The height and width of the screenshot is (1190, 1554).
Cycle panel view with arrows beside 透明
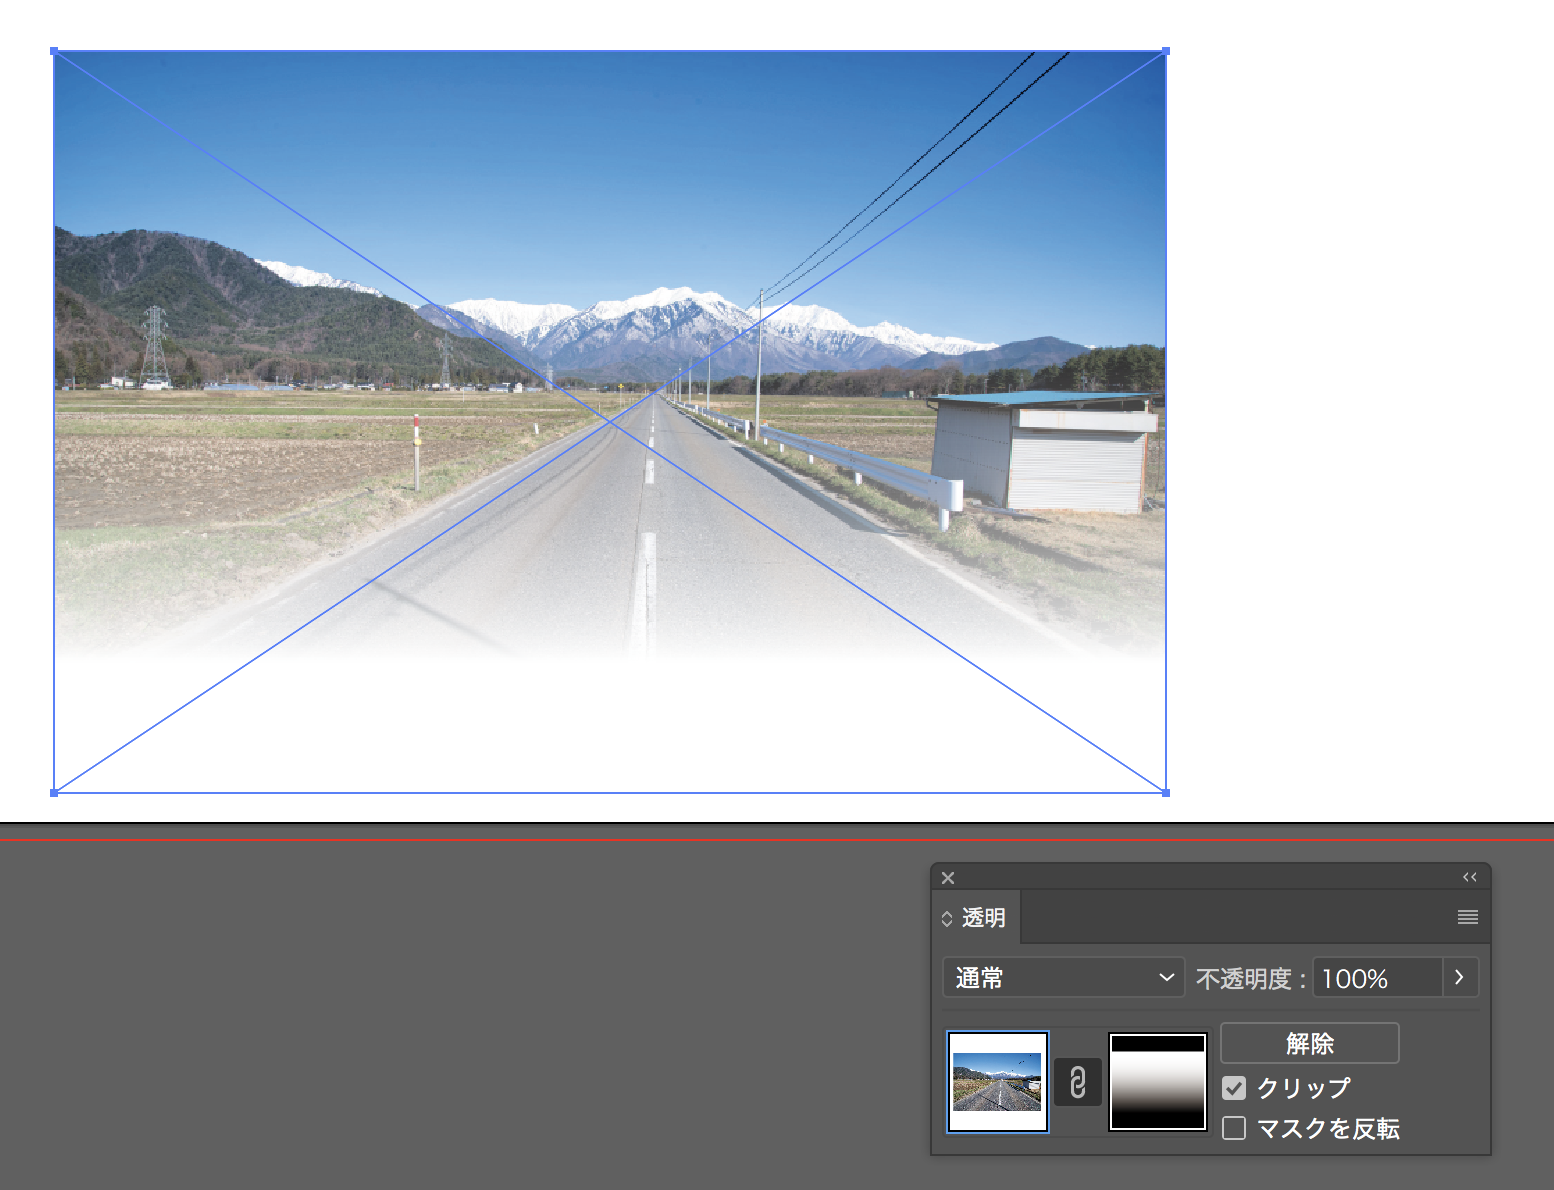pos(947,918)
